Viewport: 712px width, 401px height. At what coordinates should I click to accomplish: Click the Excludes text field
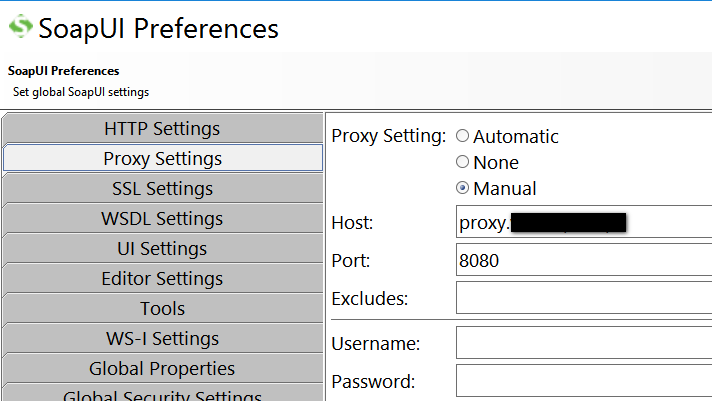pyautogui.click(x=583, y=298)
